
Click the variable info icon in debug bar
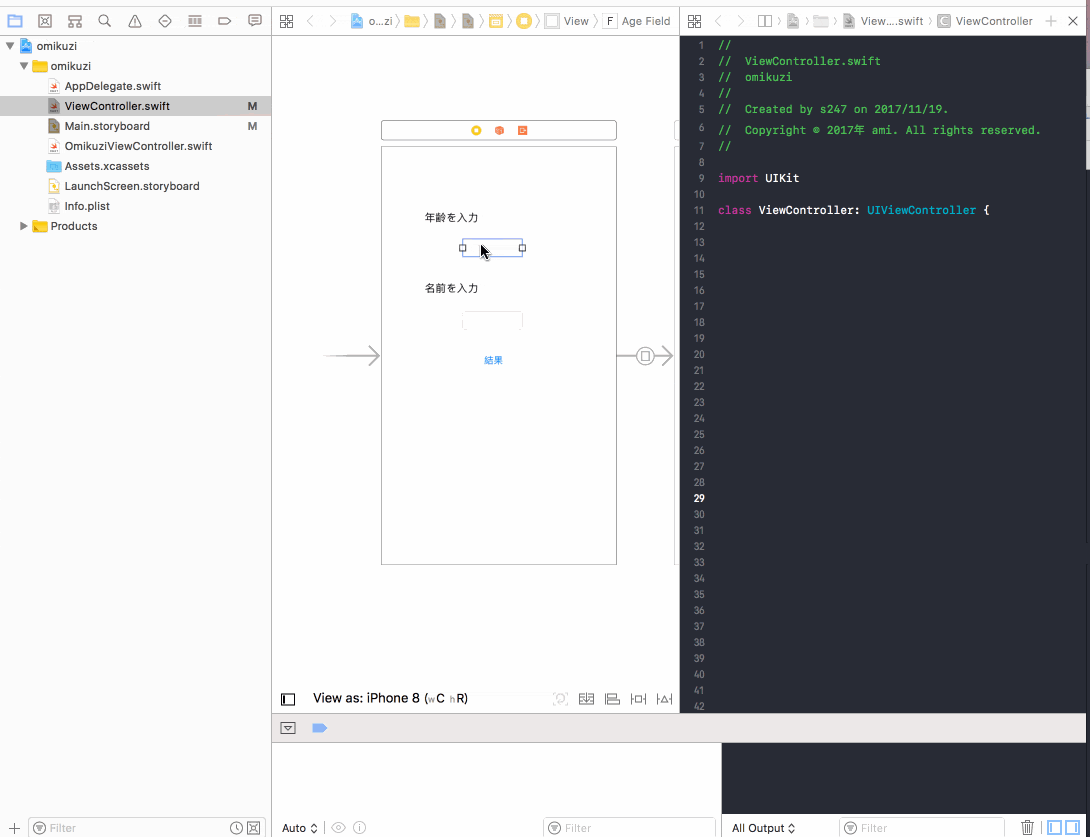359,827
